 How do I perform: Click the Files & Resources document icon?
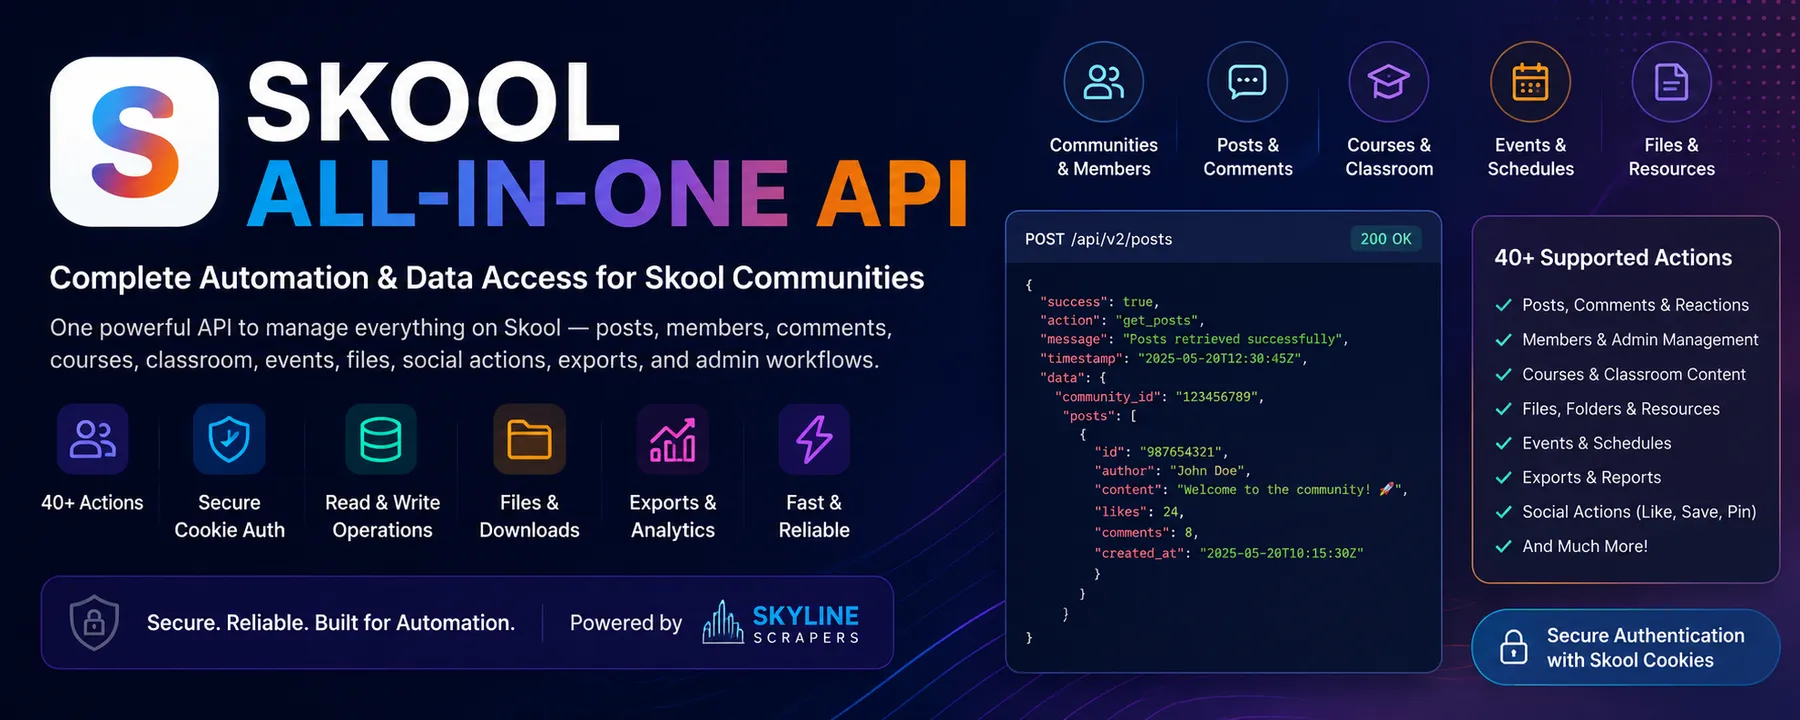pos(1671,82)
